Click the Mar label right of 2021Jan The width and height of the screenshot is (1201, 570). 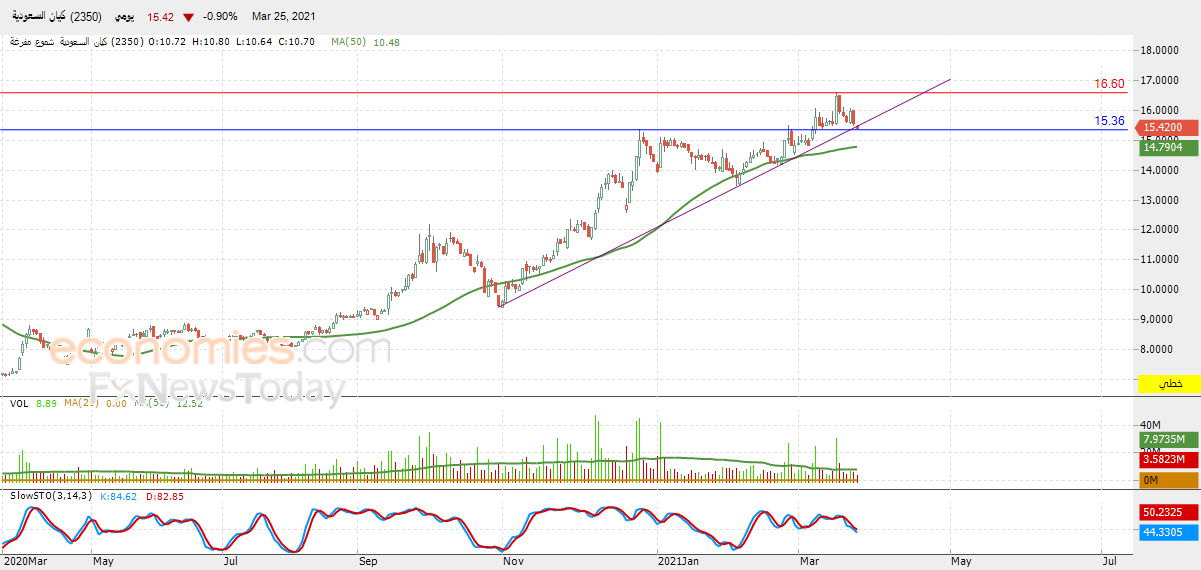tap(809, 562)
